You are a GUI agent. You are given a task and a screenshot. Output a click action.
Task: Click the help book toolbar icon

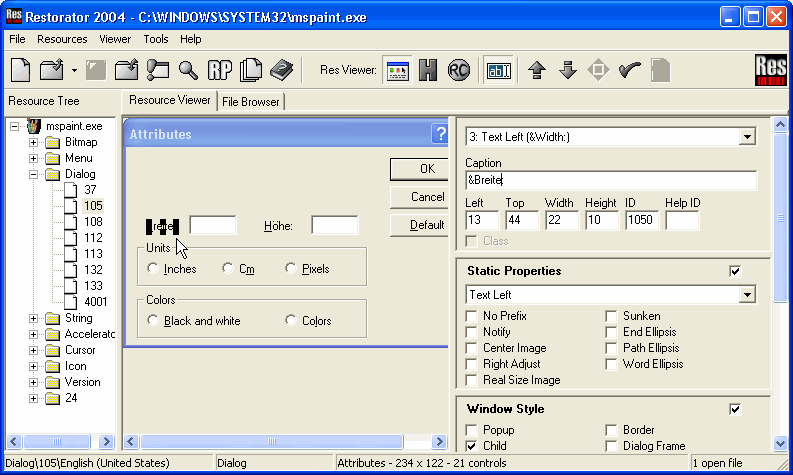pos(282,70)
